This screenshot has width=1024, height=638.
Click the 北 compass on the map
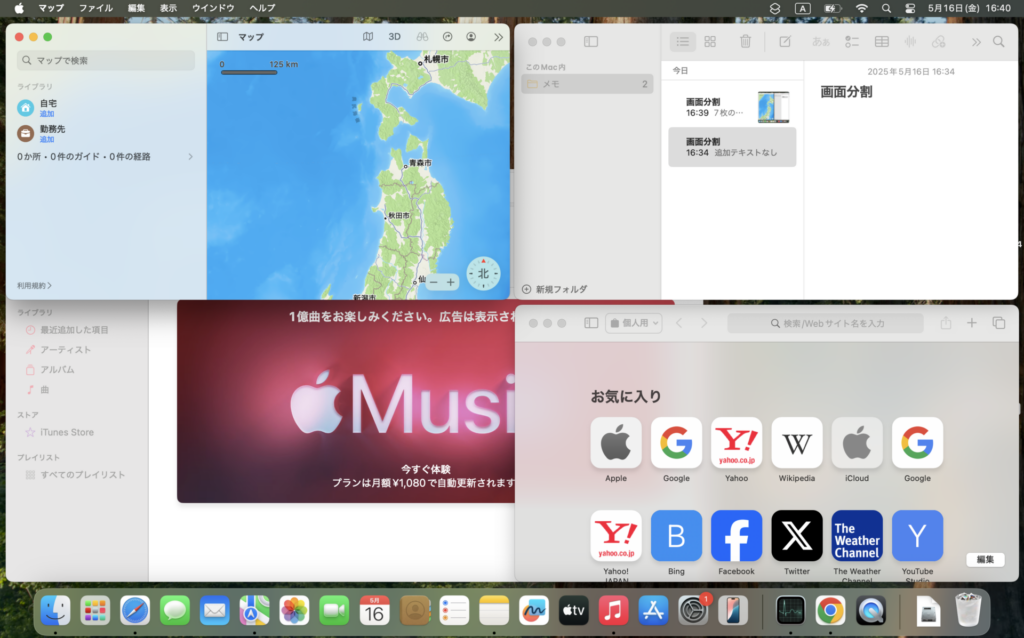(483, 273)
